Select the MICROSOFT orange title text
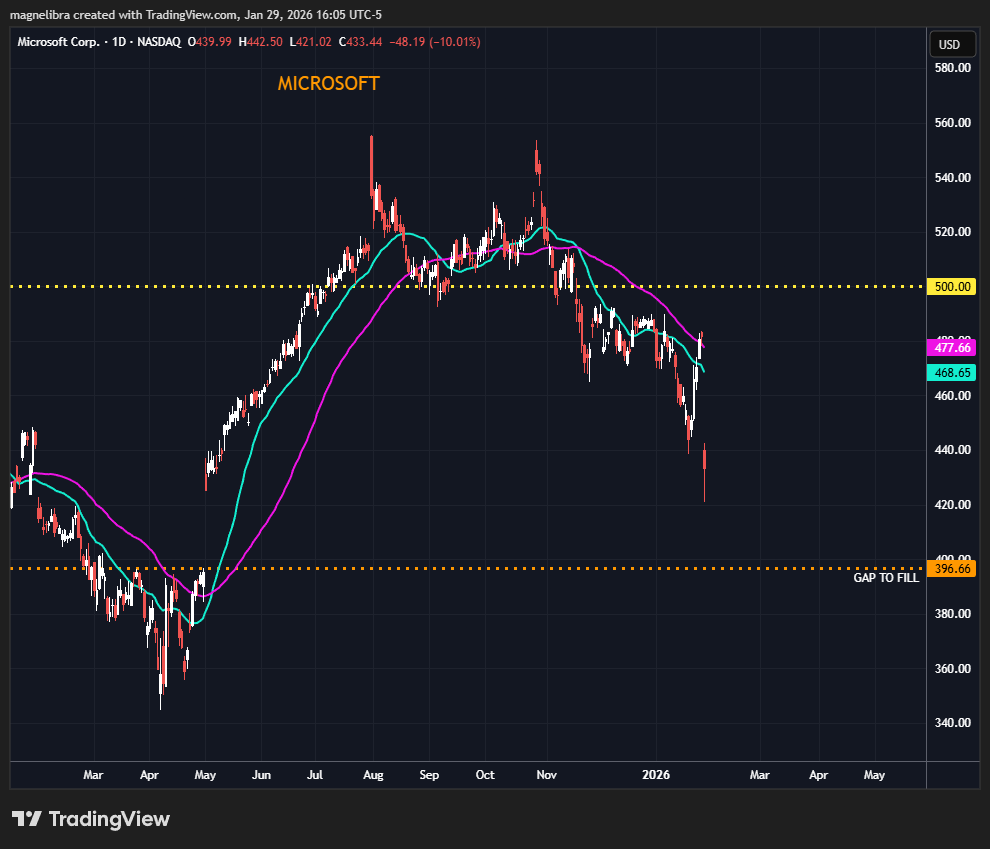The height and width of the screenshot is (849, 990). click(x=328, y=83)
